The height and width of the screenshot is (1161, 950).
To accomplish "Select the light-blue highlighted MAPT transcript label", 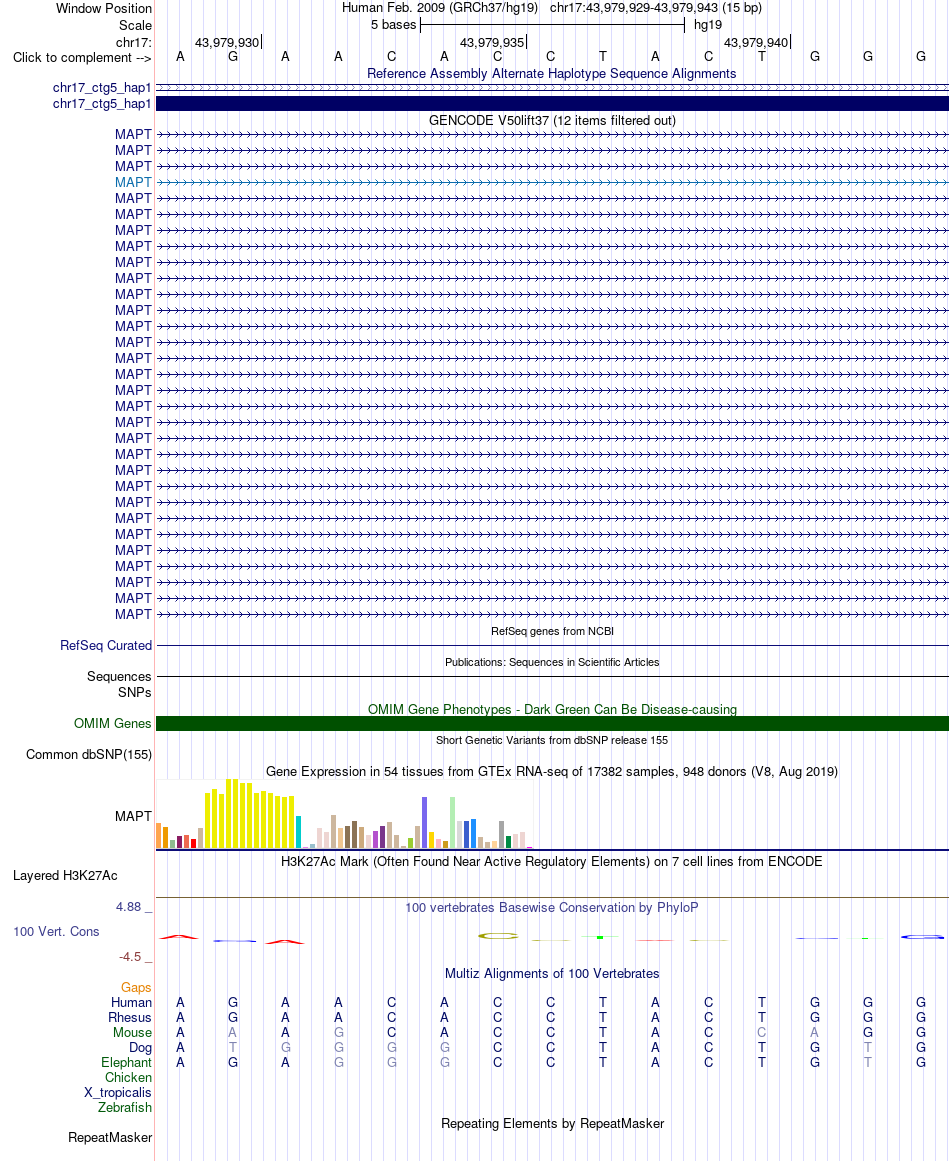I will (x=133, y=182).
